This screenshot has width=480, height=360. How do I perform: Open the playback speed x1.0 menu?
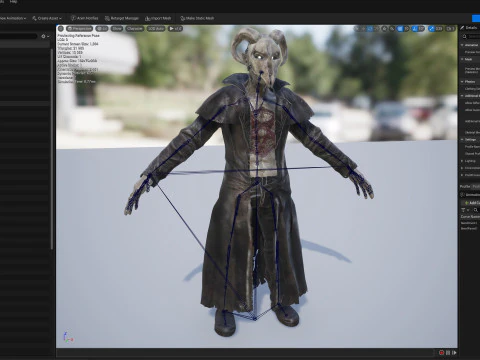[175, 29]
